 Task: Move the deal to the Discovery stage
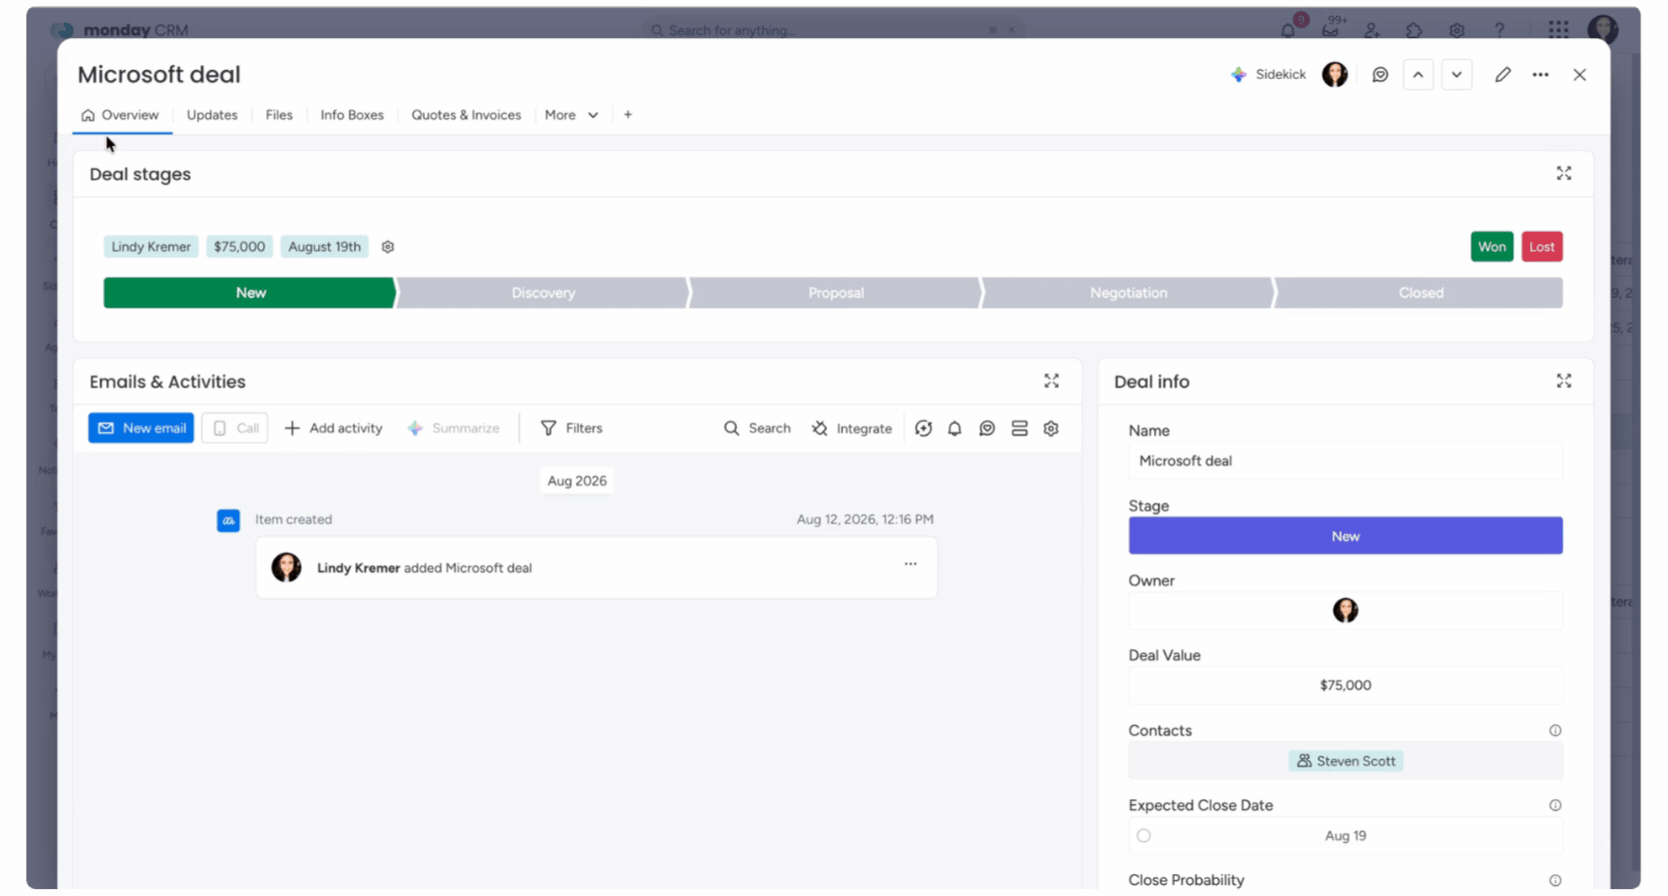(x=543, y=293)
